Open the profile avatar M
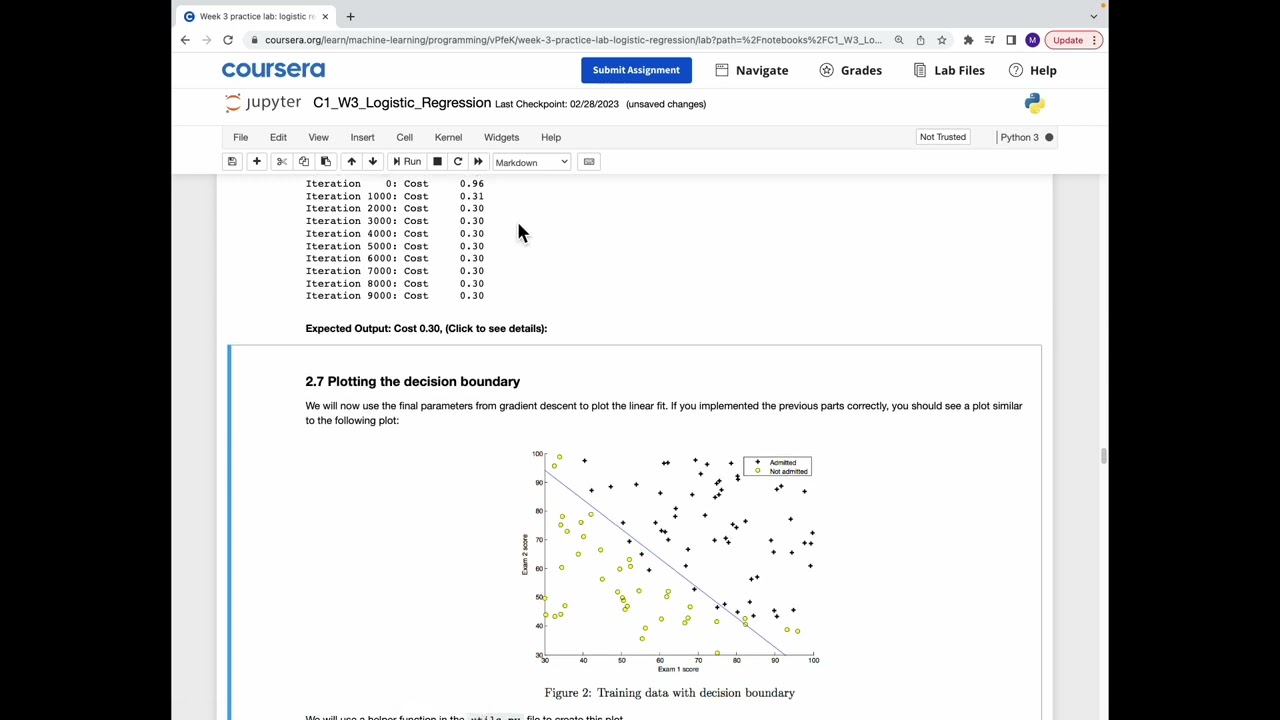 click(x=1032, y=40)
